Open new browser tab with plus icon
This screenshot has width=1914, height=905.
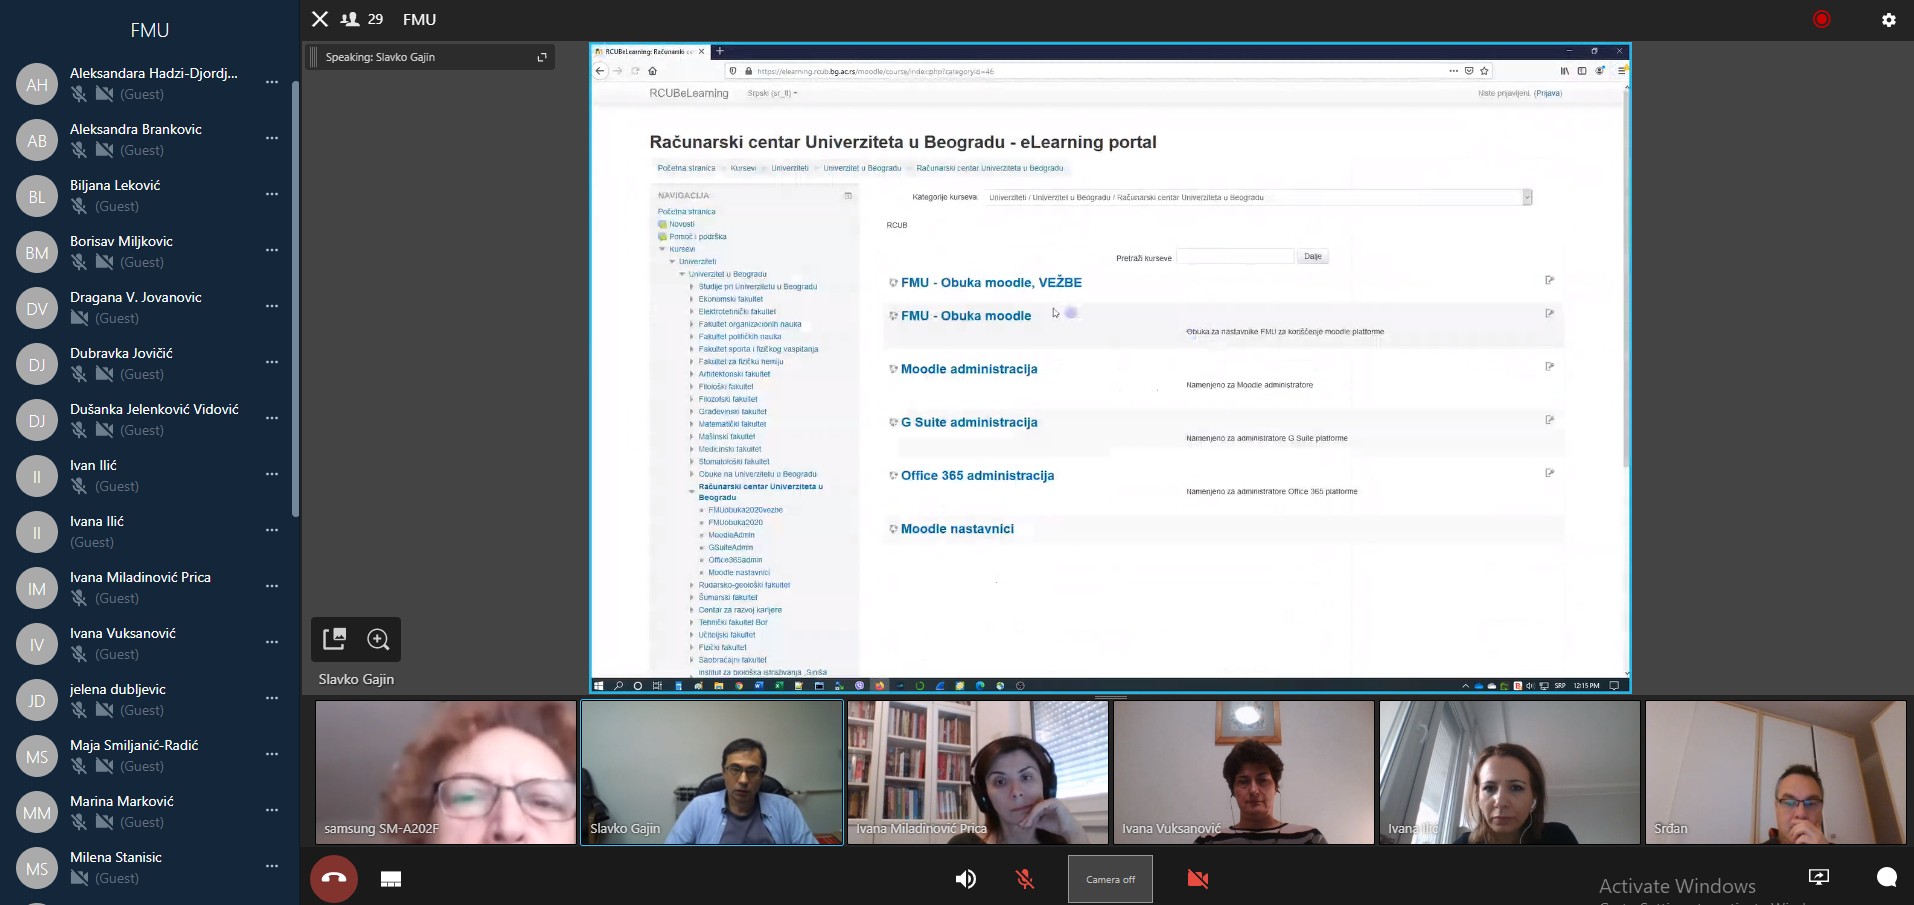click(720, 51)
